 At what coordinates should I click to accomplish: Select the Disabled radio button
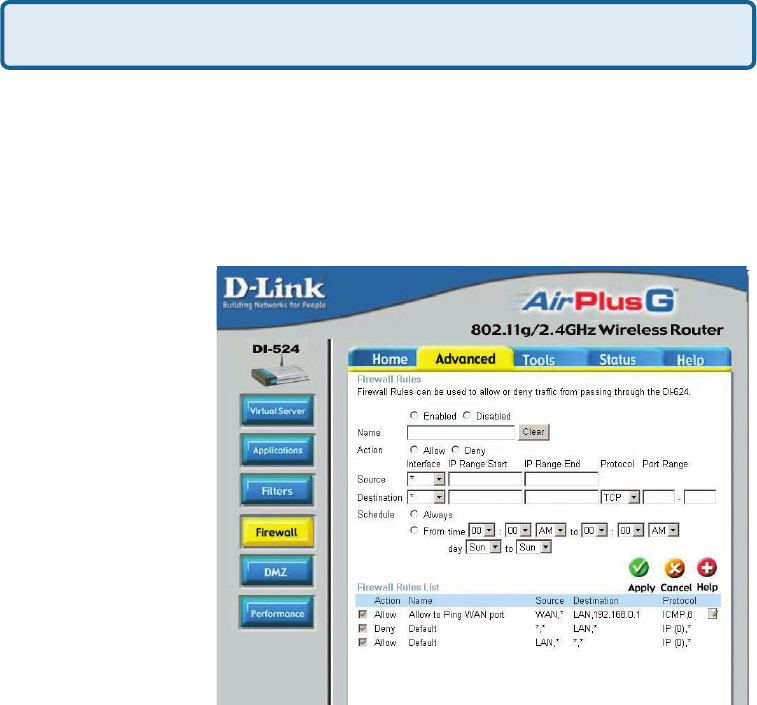tap(466, 415)
